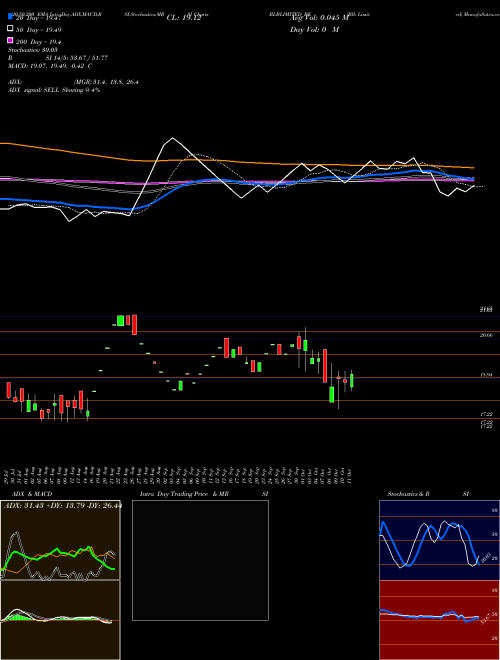This screenshot has height=660, width=500.
Task: Select the Avg Vol: 0.045 M text
Action: point(319,18)
